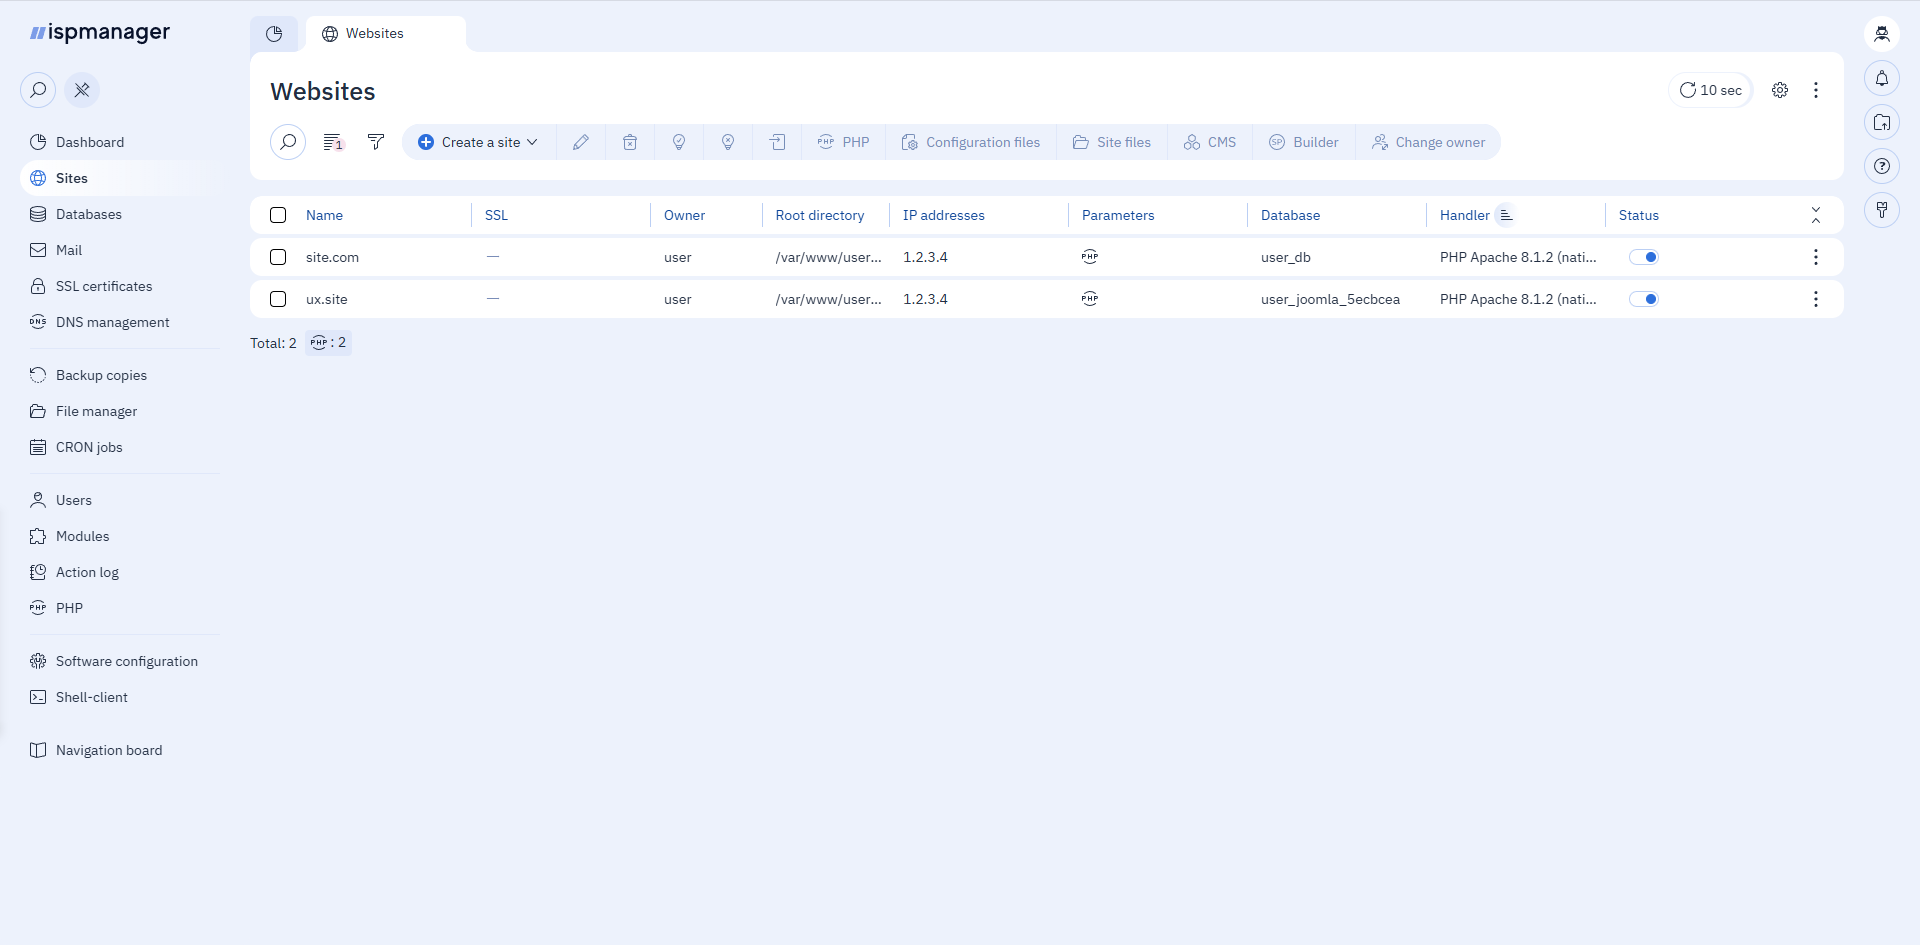Expand the table rows collapse arrows
Screen dimensions: 1920x945
tap(1816, 215)
